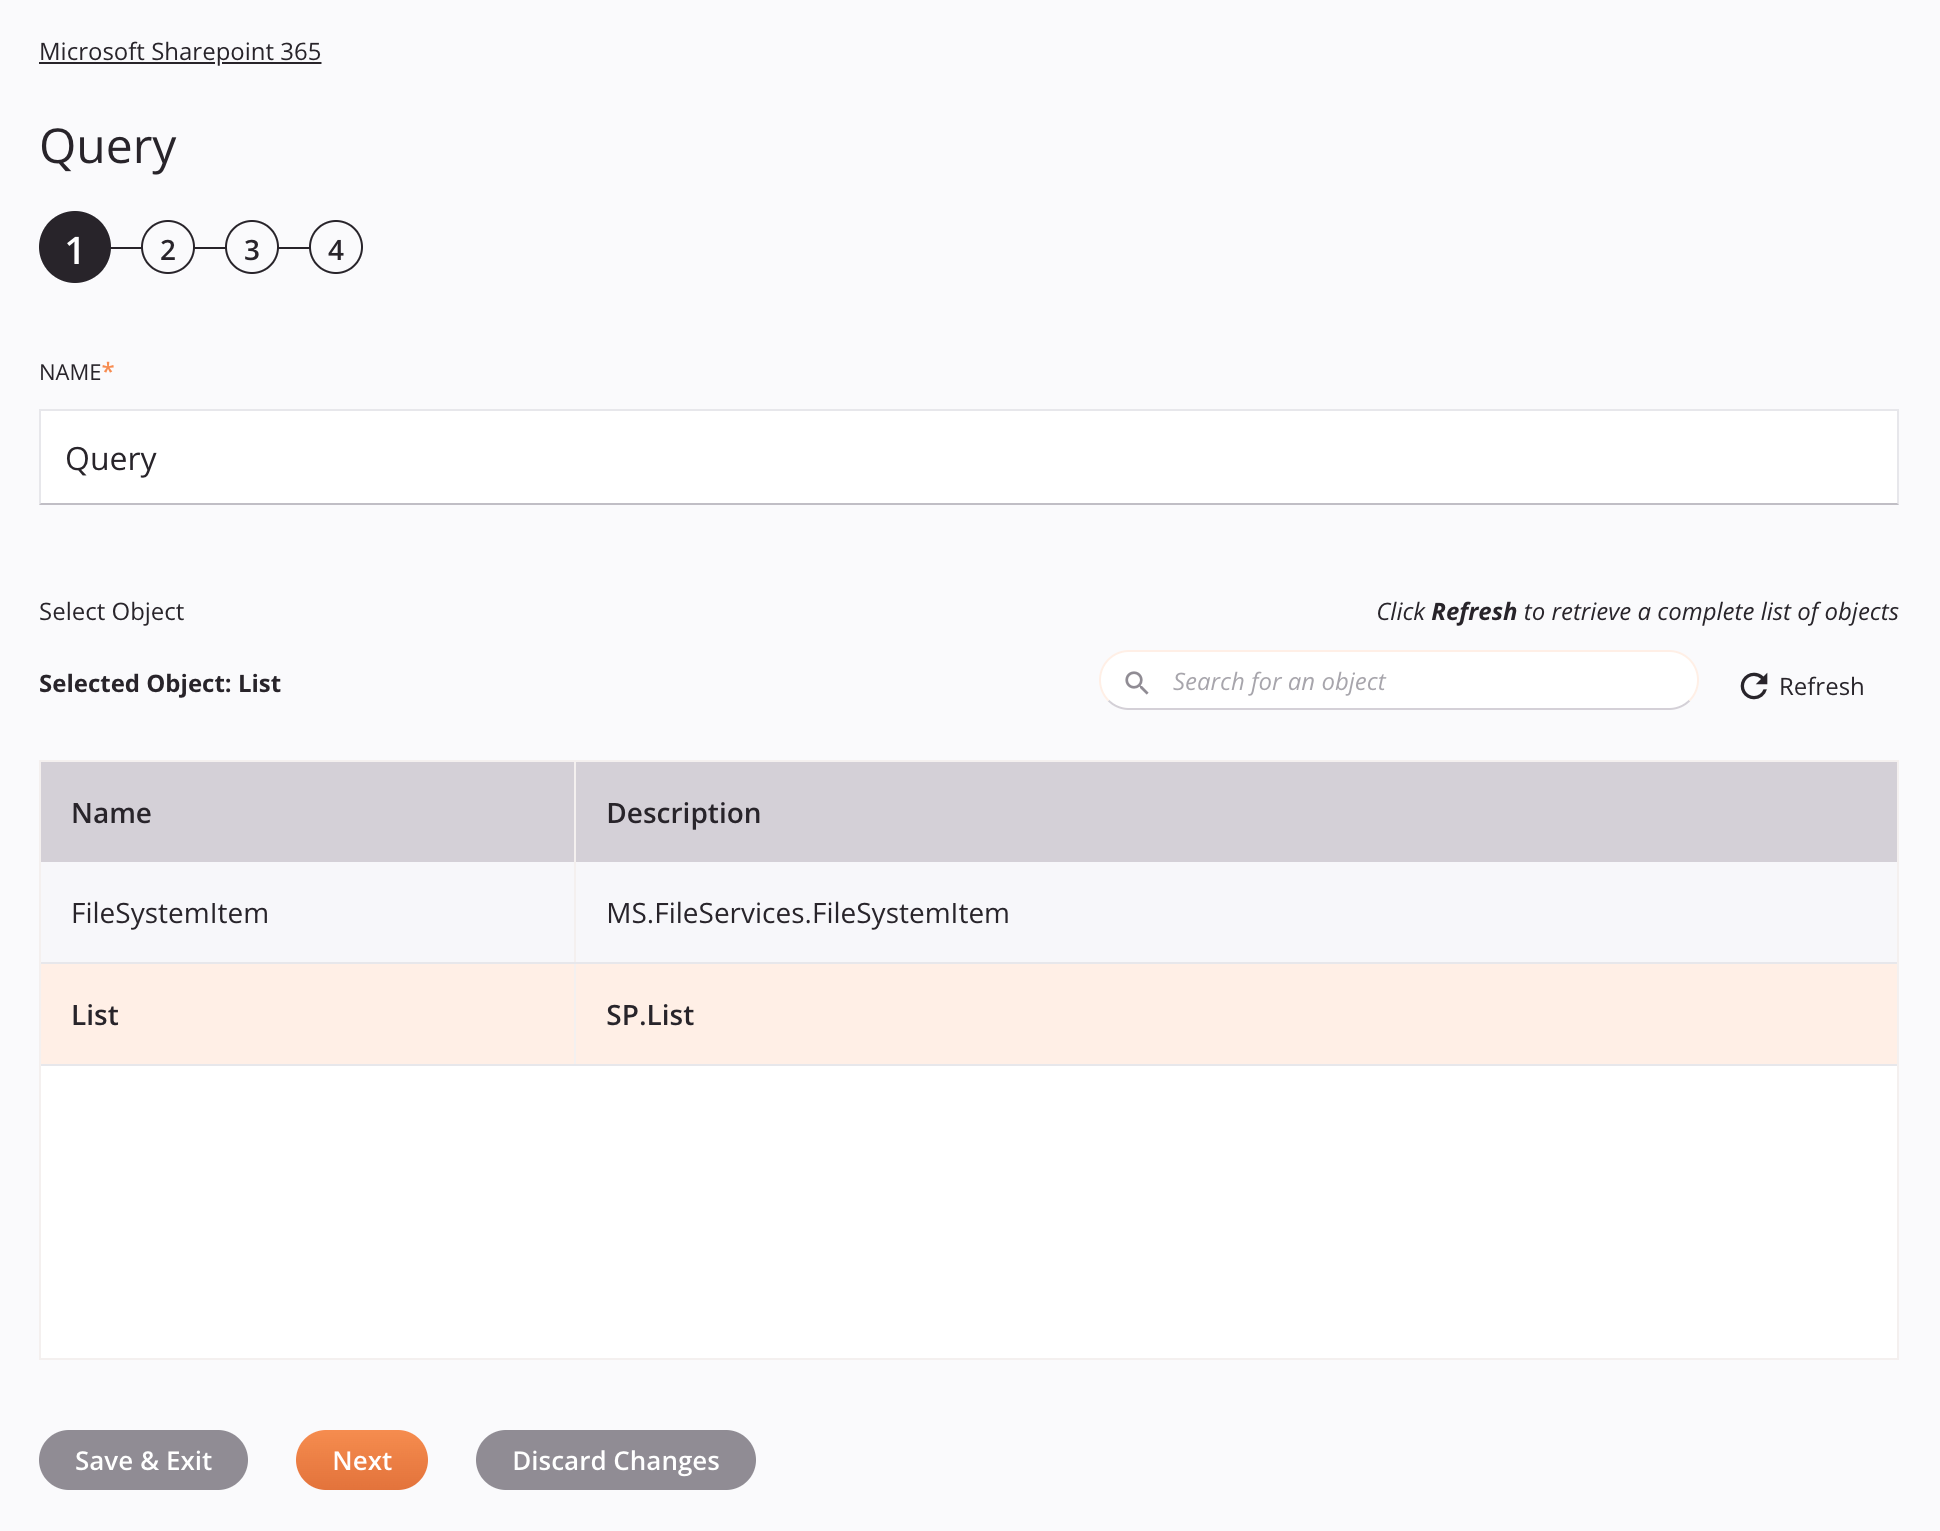
Task: Expand the Select Object dropdown panel
Action: point(112,611)
